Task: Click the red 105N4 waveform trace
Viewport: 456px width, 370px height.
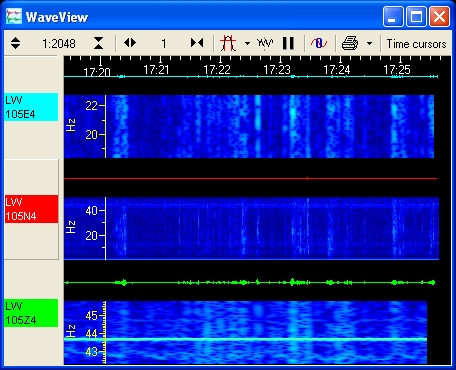Action: click(x=250, y=179)
